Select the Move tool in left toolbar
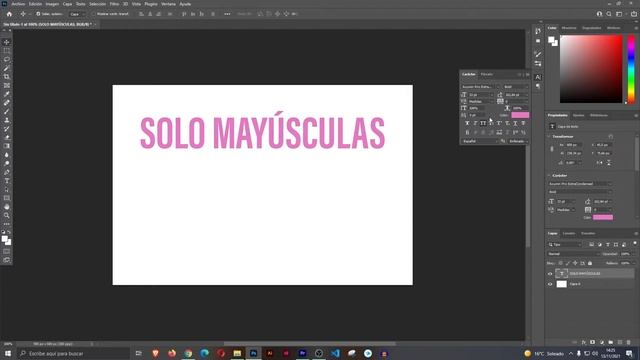The width and height of the screenshot is (640, 360). [x=7, y=42]
